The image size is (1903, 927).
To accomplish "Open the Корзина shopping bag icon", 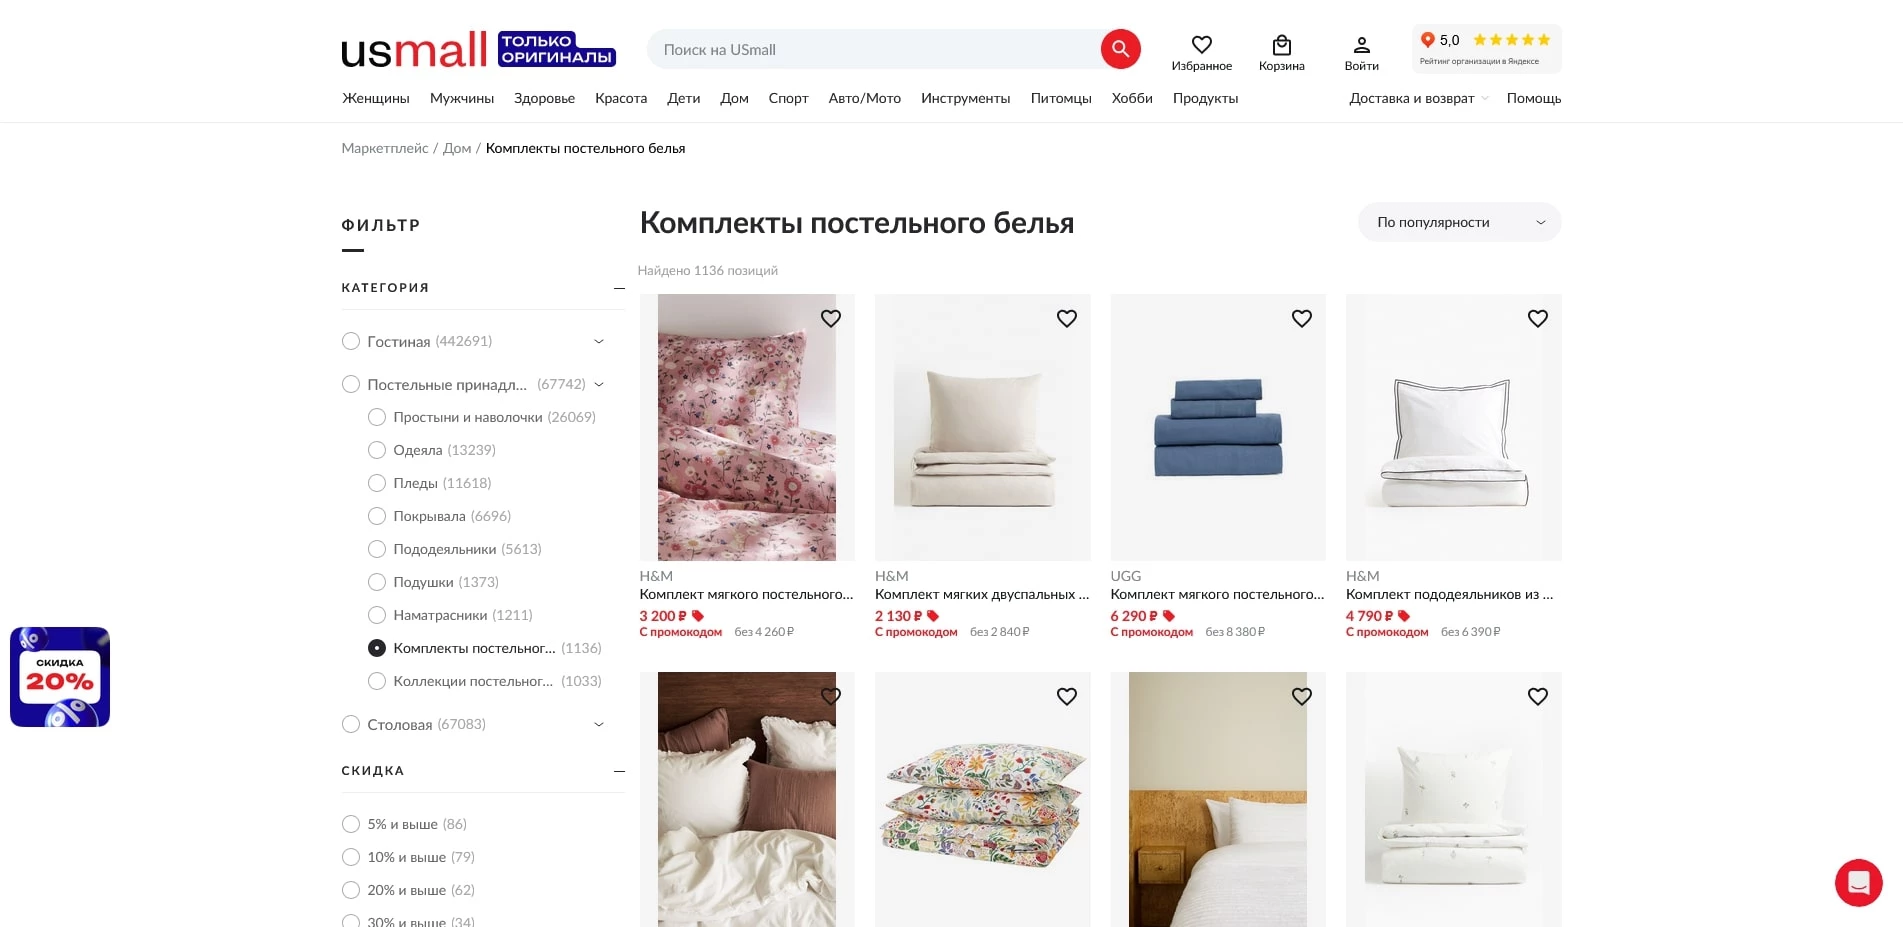I will (x=1281, y=45).
